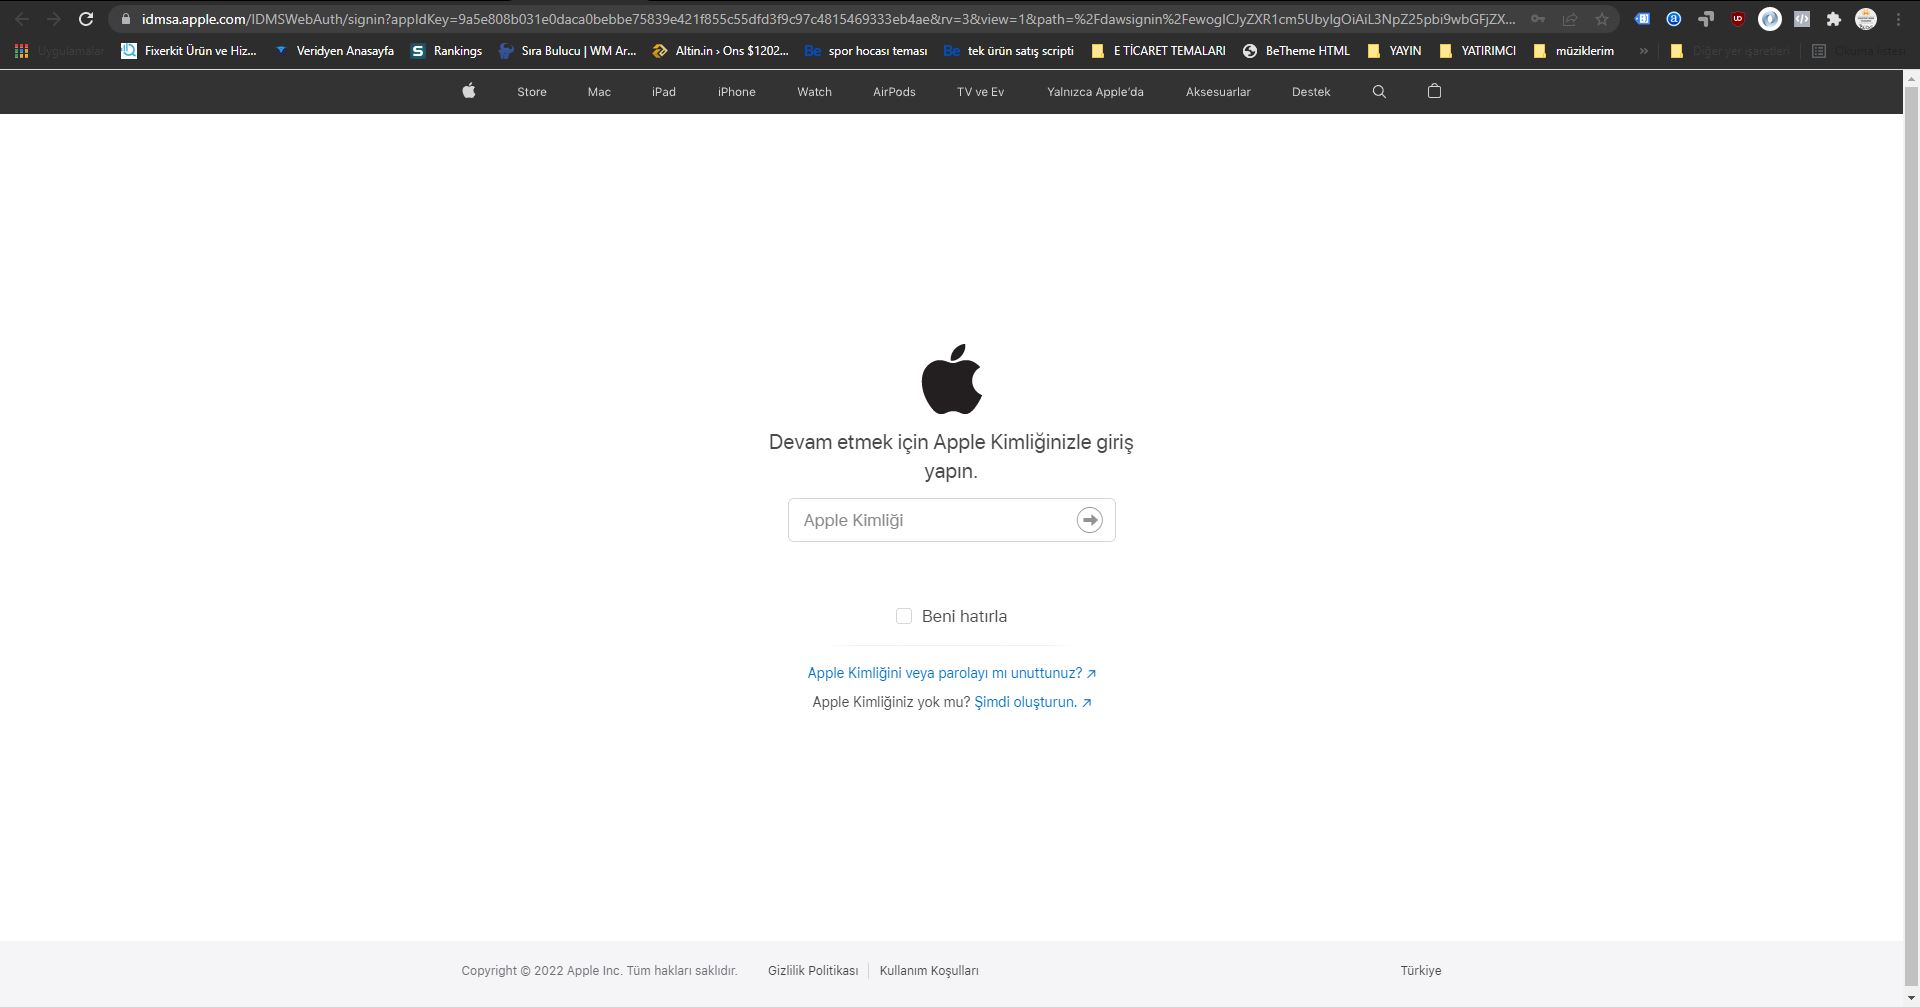
Task: Click the browser address bar URL
Action: point(828,19)
